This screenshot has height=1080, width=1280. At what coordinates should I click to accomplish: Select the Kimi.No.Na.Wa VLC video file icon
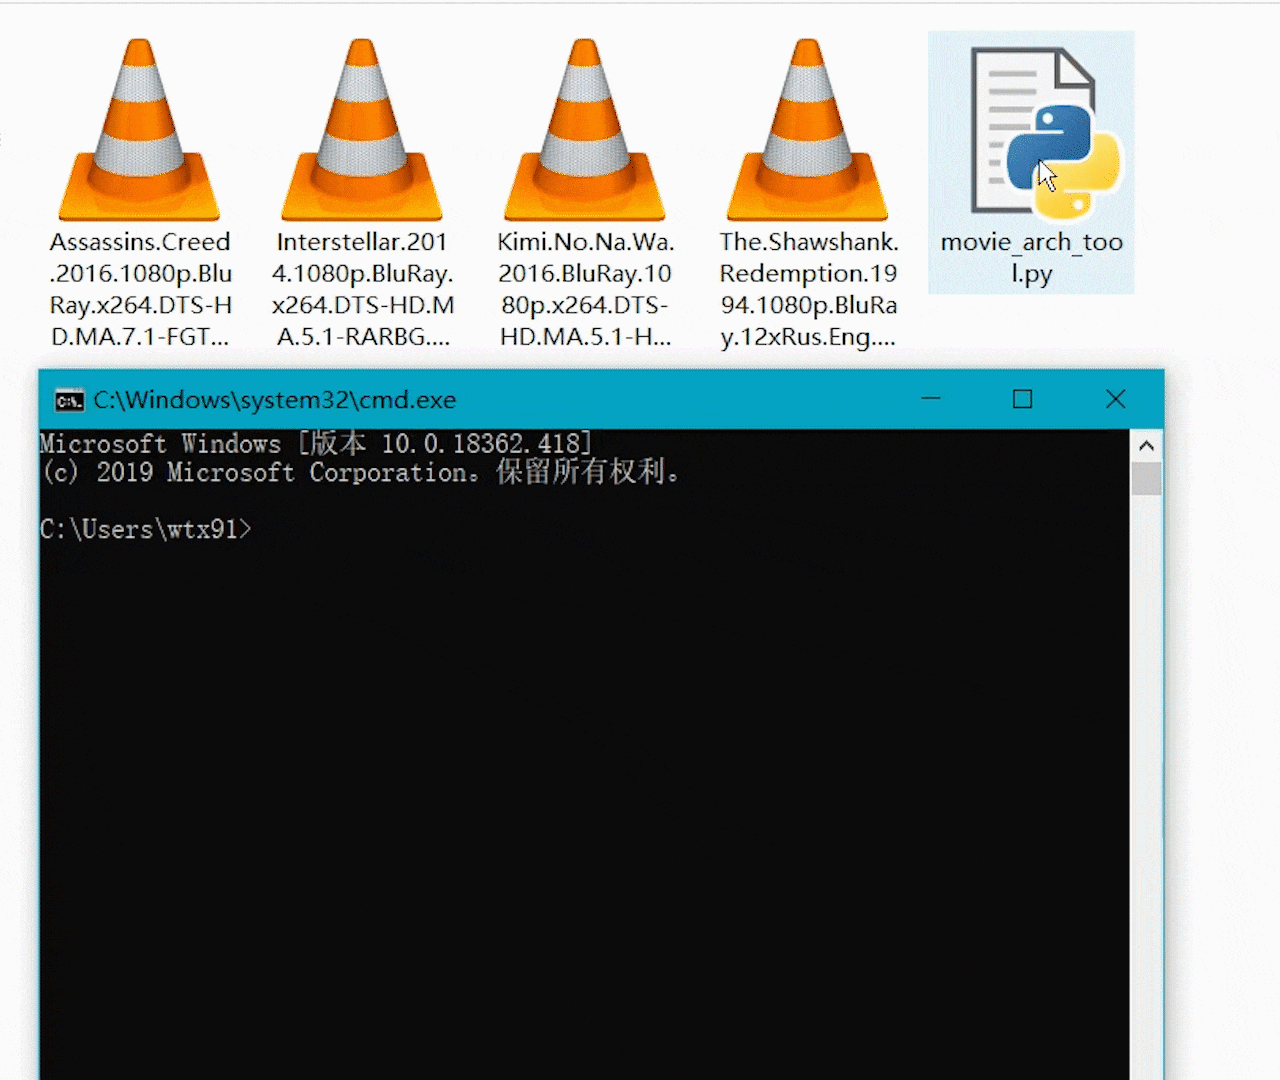pos(585,130)
